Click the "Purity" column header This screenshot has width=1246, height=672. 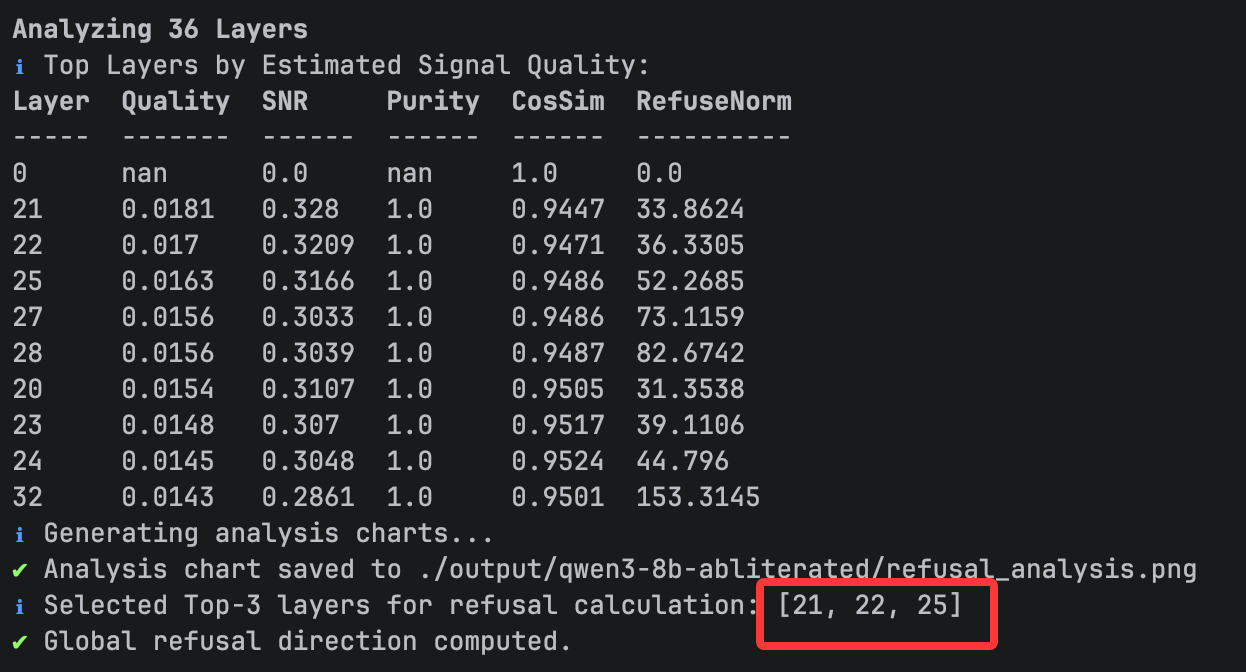432,102
